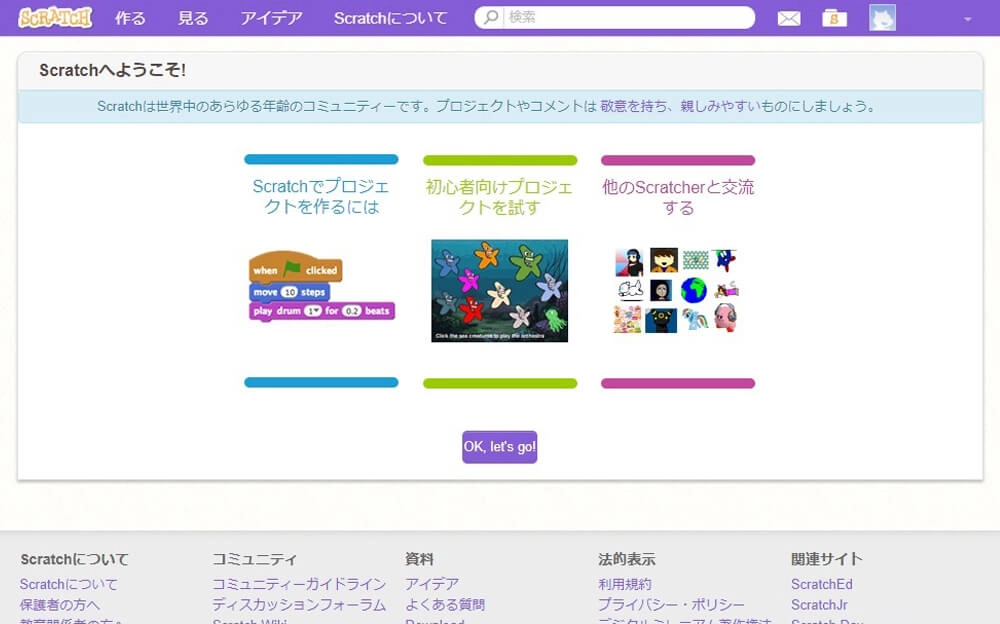This screenshot has width=1000, height=624.
Task: Select アイデア in the top navigation bar
Action: pos(271,18)
